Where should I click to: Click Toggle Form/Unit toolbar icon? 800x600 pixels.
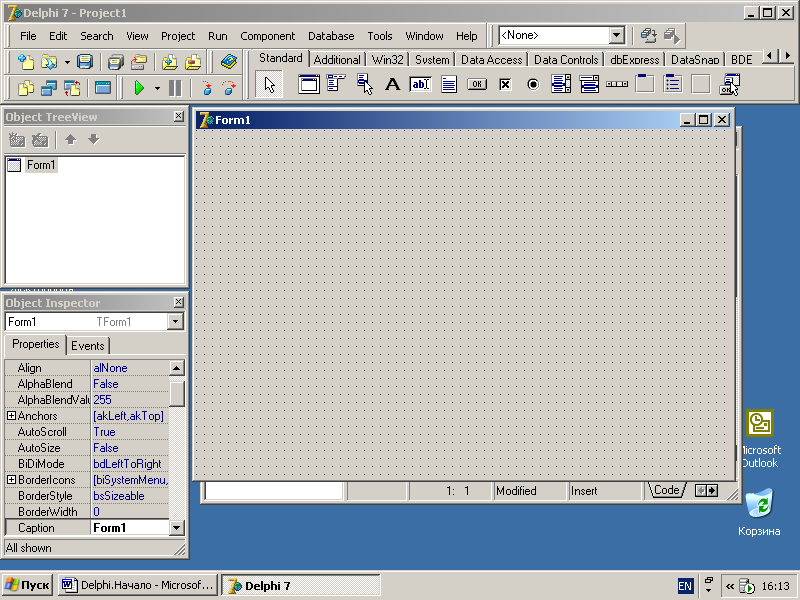pos(72,88)
